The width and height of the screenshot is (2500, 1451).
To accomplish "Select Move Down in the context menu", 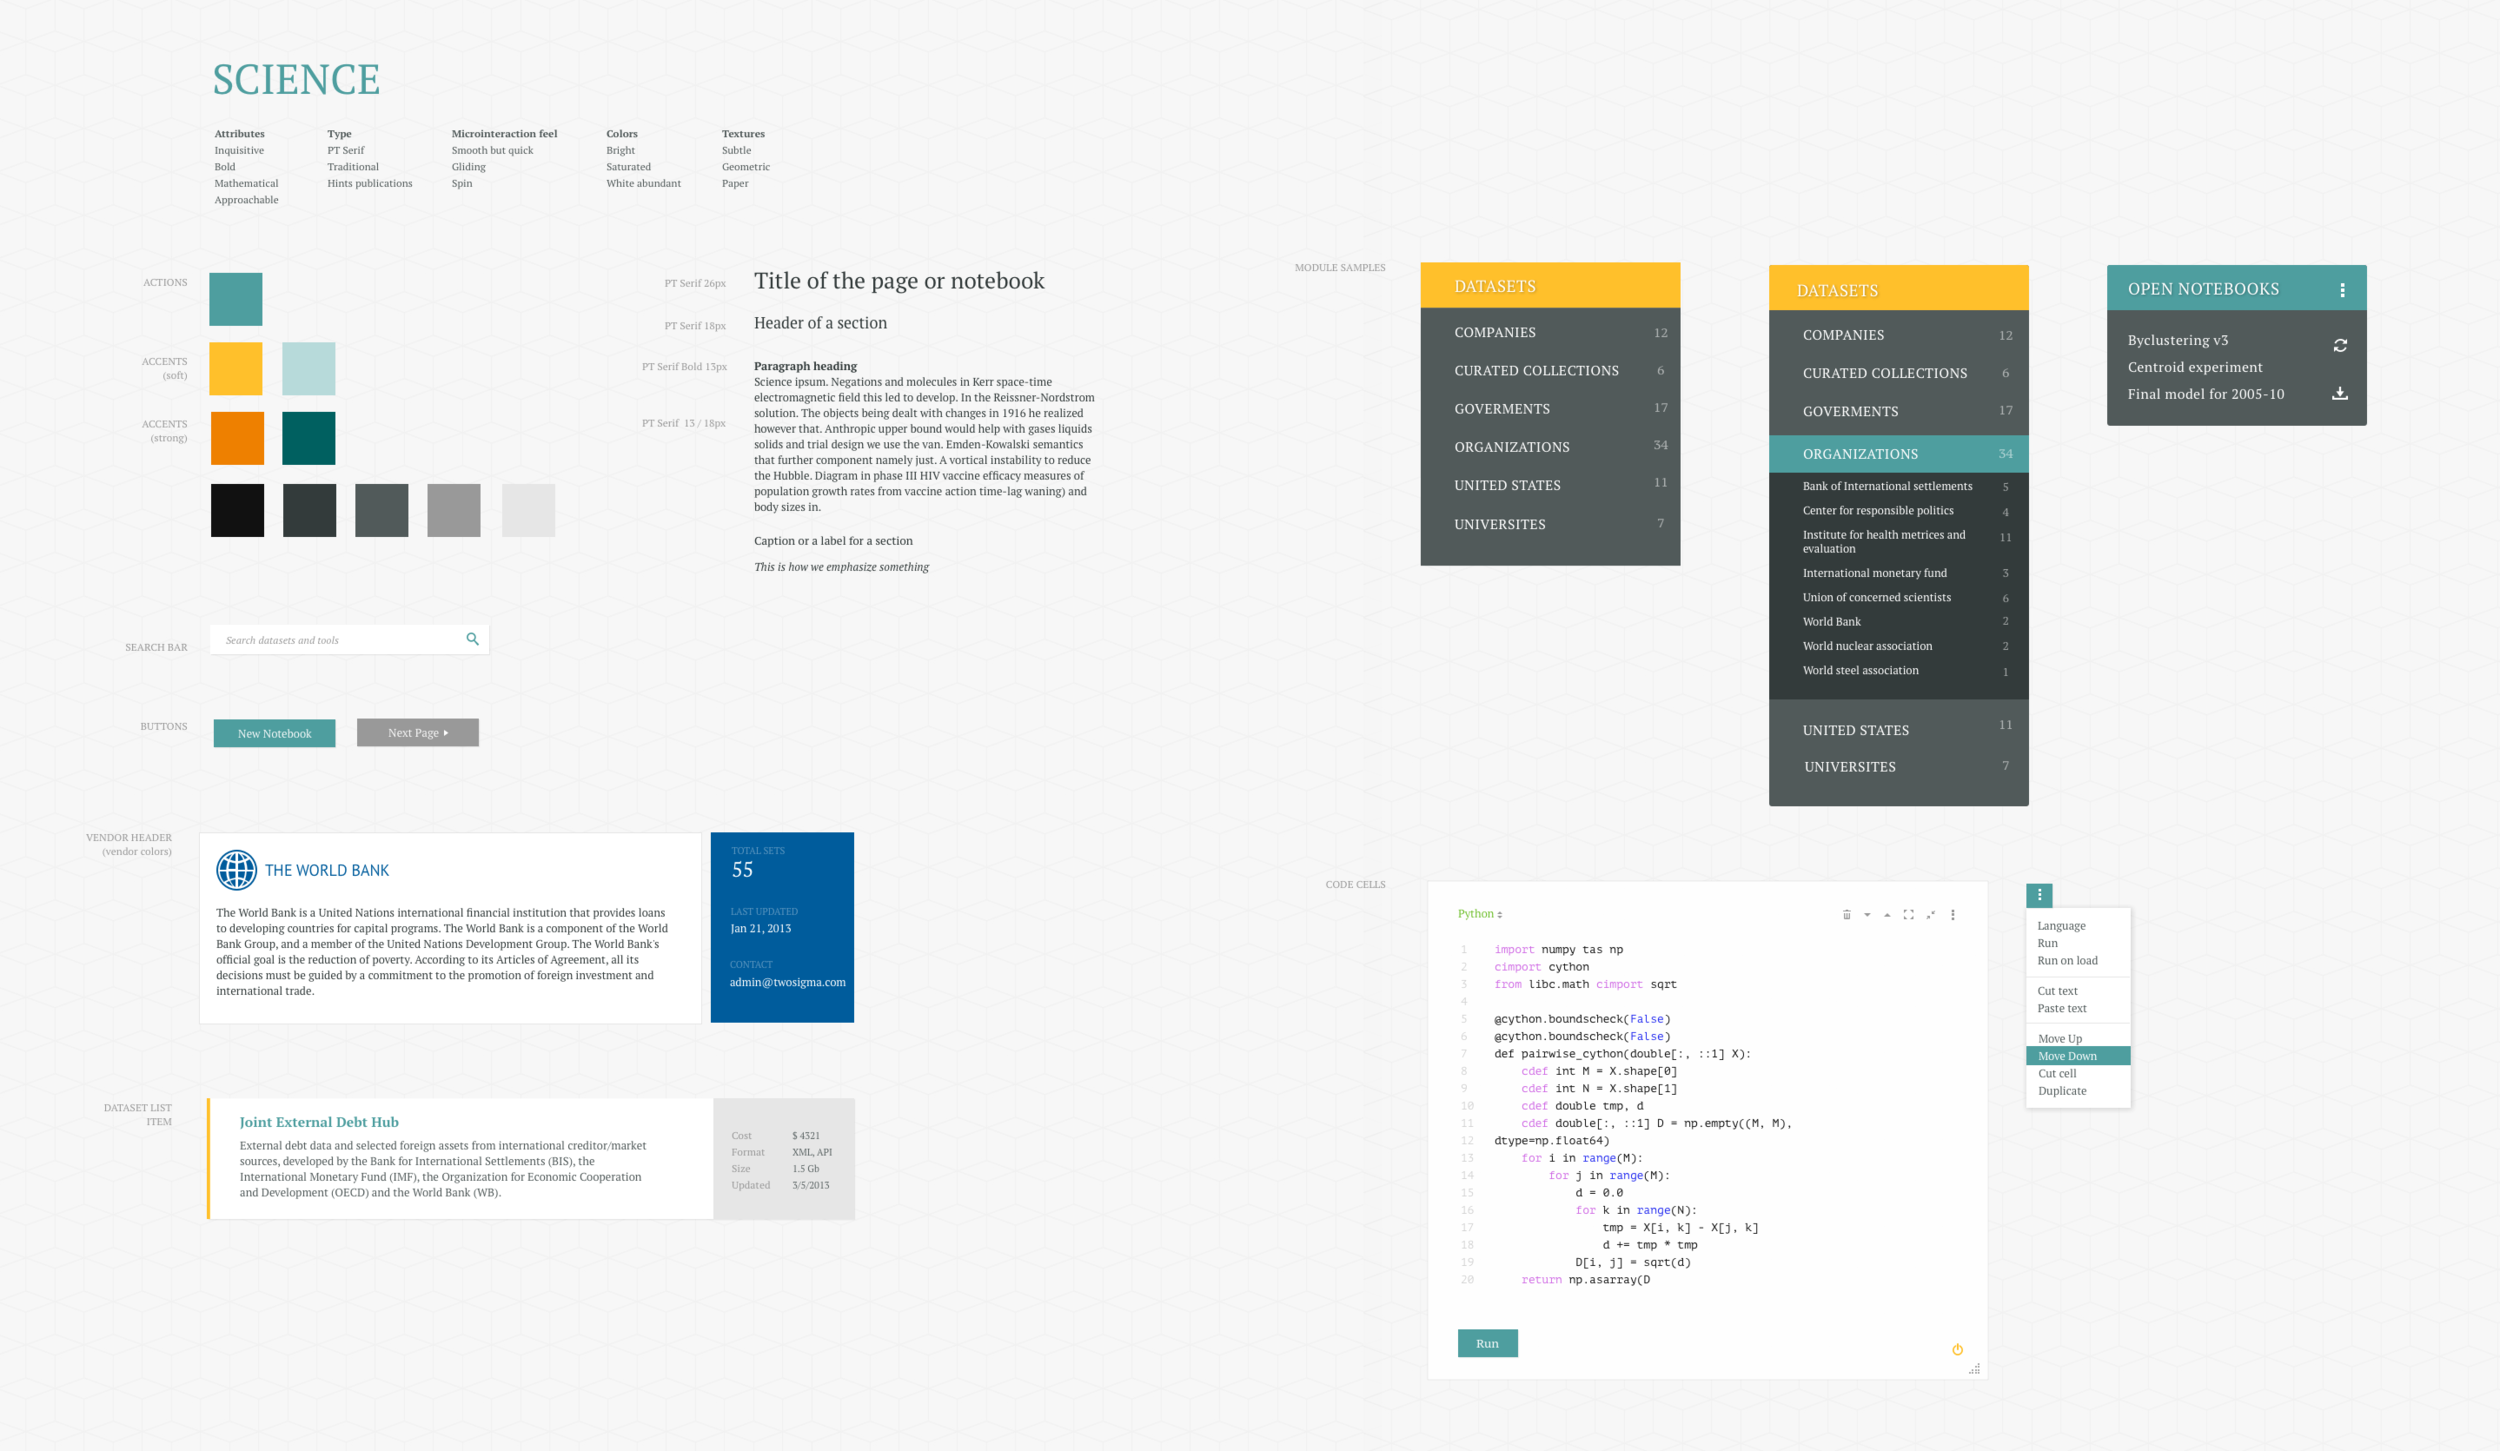I will point(2067,1056).
